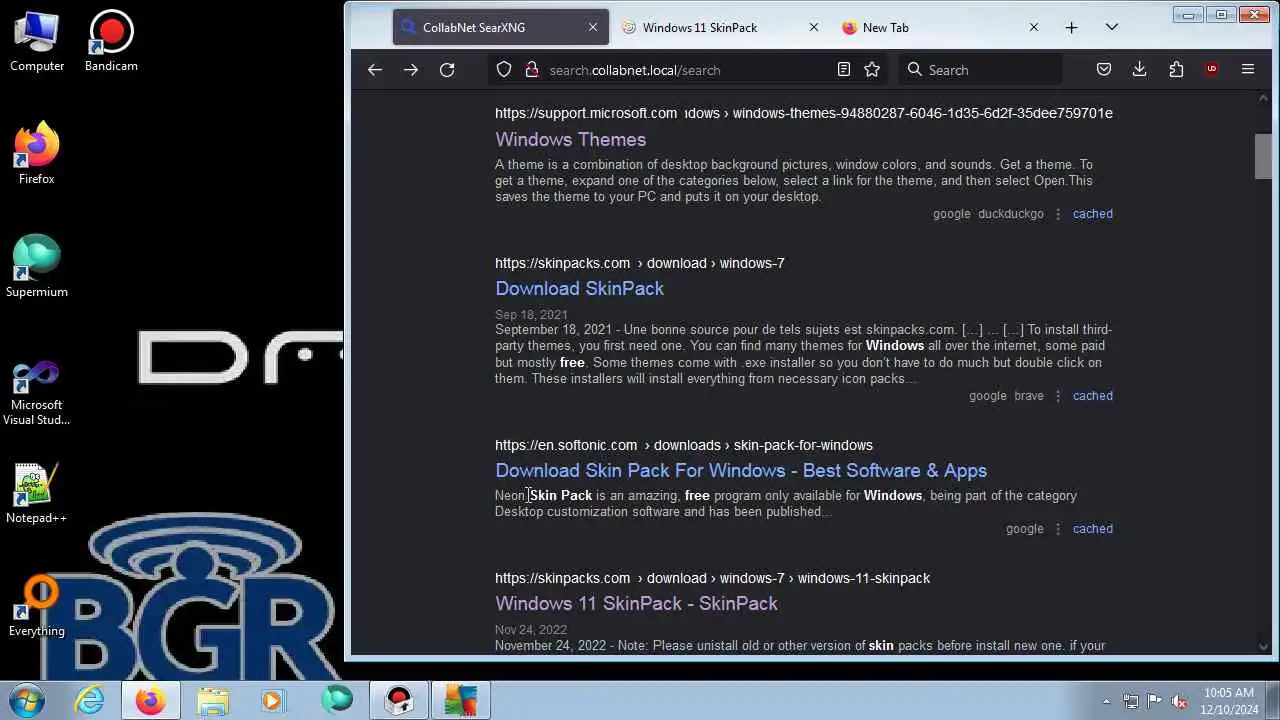The image size is (1280, 720).
Task: Click the en.softonic.com result URL
Action: [x=684, y=445]
